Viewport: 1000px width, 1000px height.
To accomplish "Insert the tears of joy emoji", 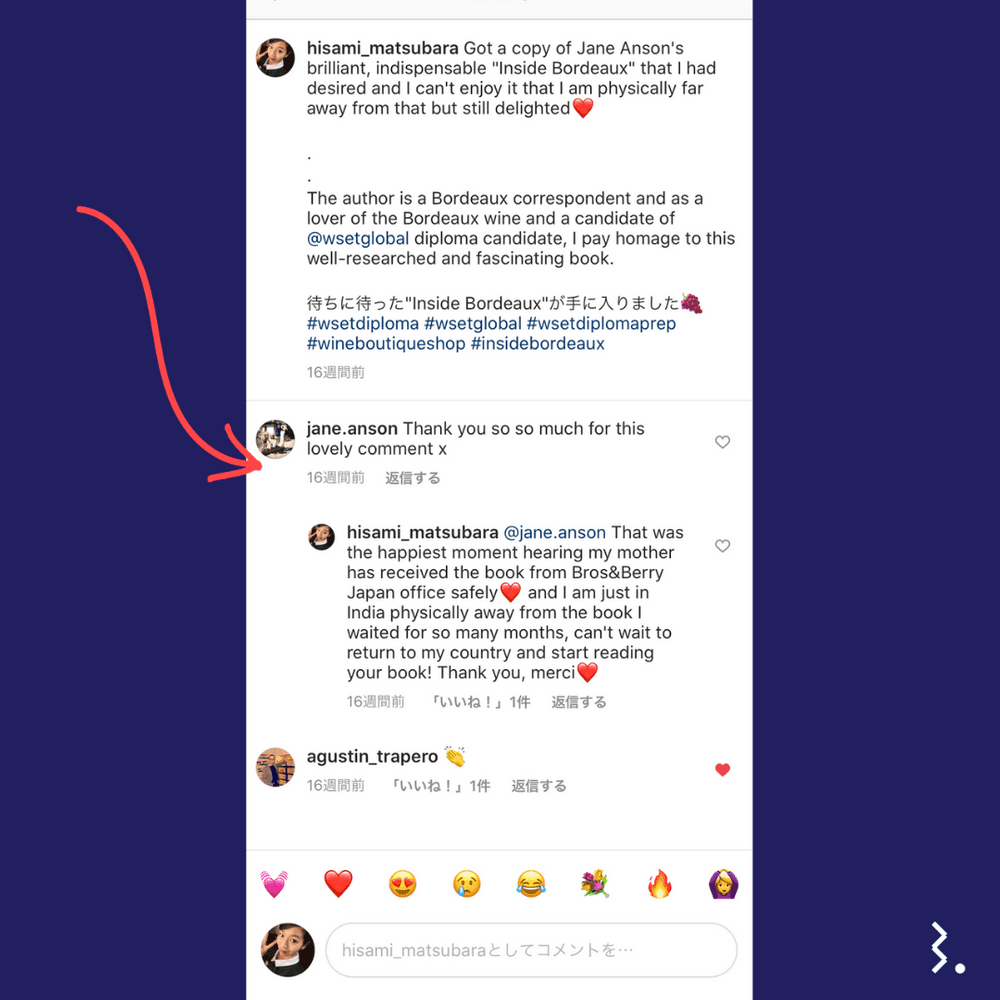I will [531, 884].
